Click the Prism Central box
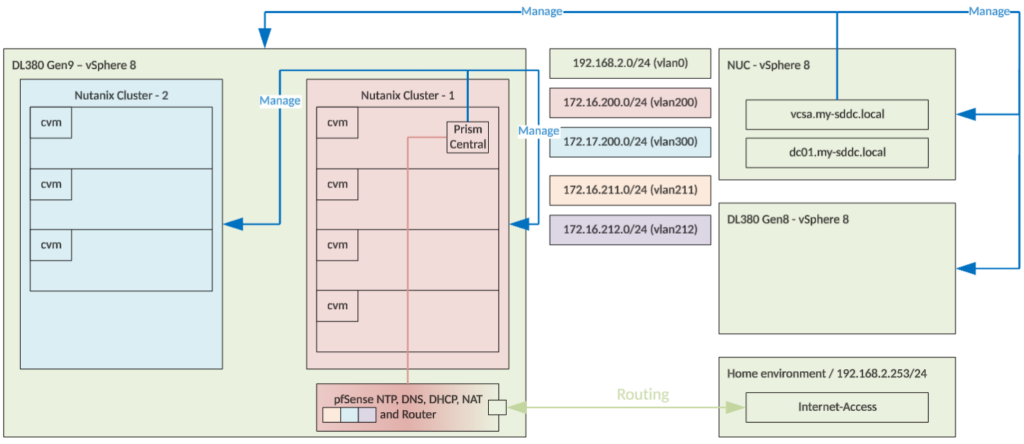This screenshot has height=444, width=1024. [468, 137]
